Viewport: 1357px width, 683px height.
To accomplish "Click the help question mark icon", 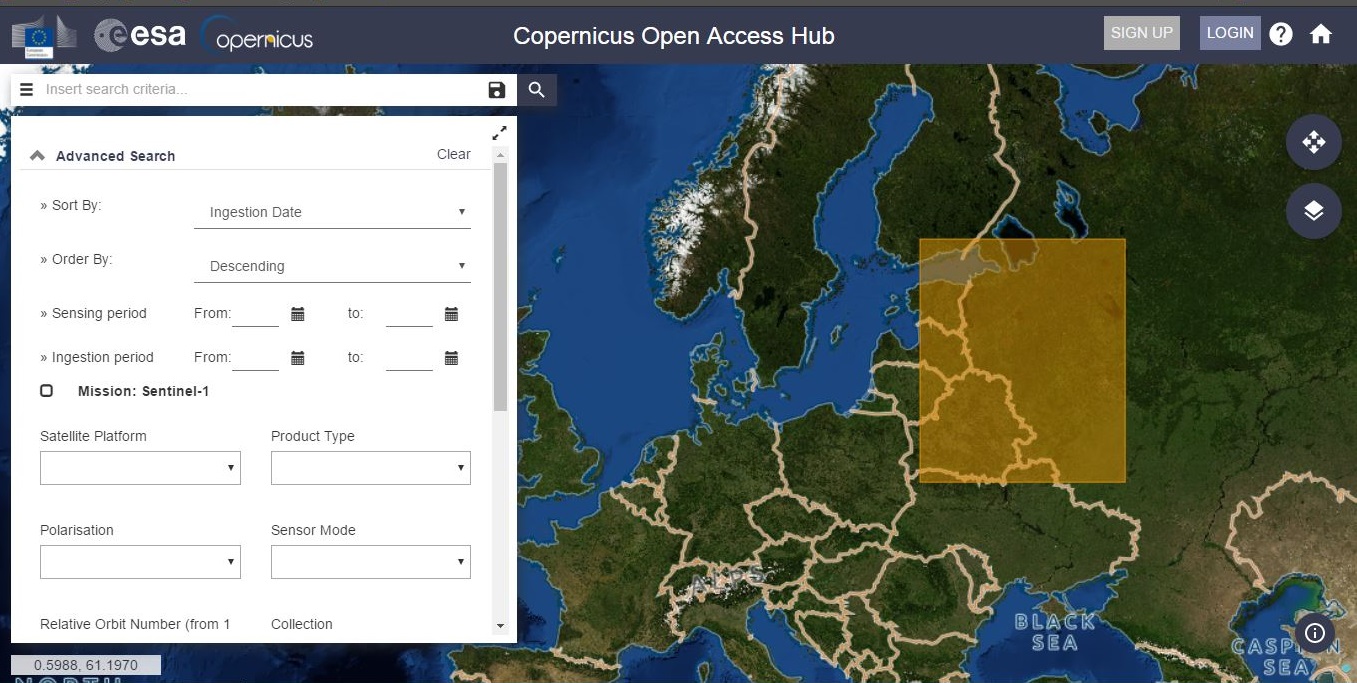I will [1281, 34].
